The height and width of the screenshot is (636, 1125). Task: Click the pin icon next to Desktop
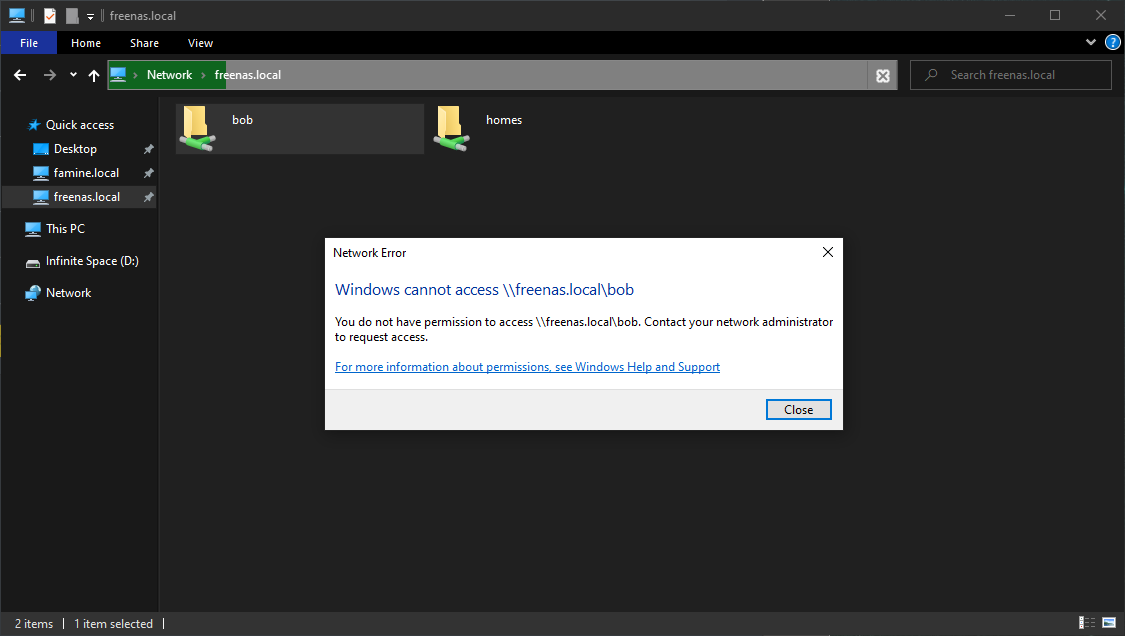149,149
